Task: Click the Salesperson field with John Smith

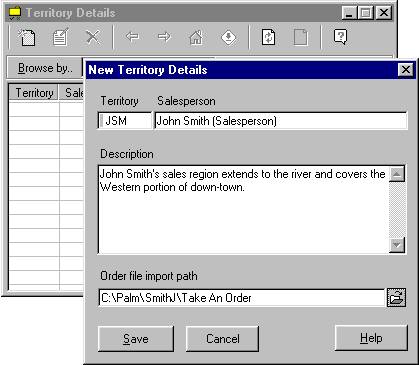Action: point(281,121)
